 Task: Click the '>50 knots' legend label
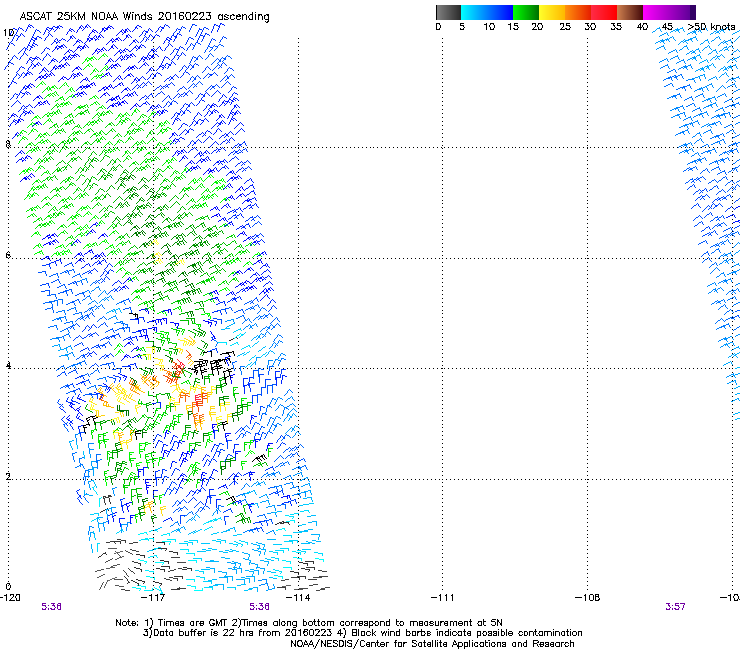point(711,27)
